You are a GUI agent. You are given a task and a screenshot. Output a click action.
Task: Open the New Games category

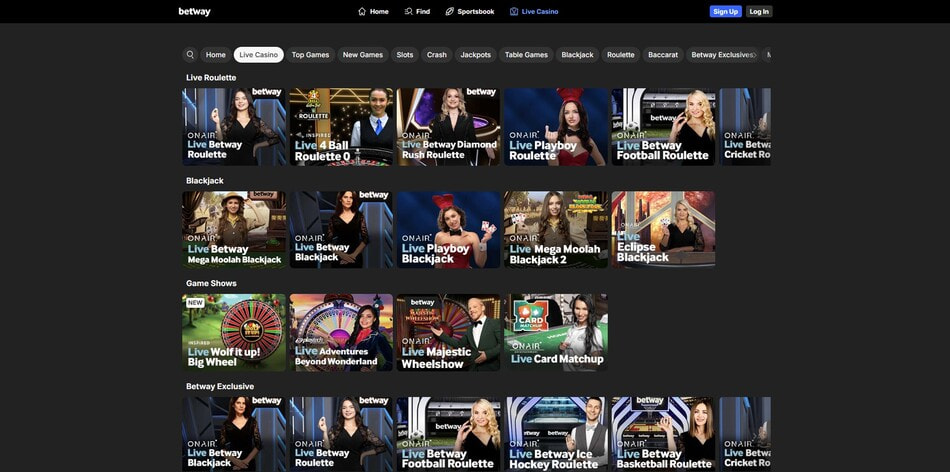click(x=362, y=55)
